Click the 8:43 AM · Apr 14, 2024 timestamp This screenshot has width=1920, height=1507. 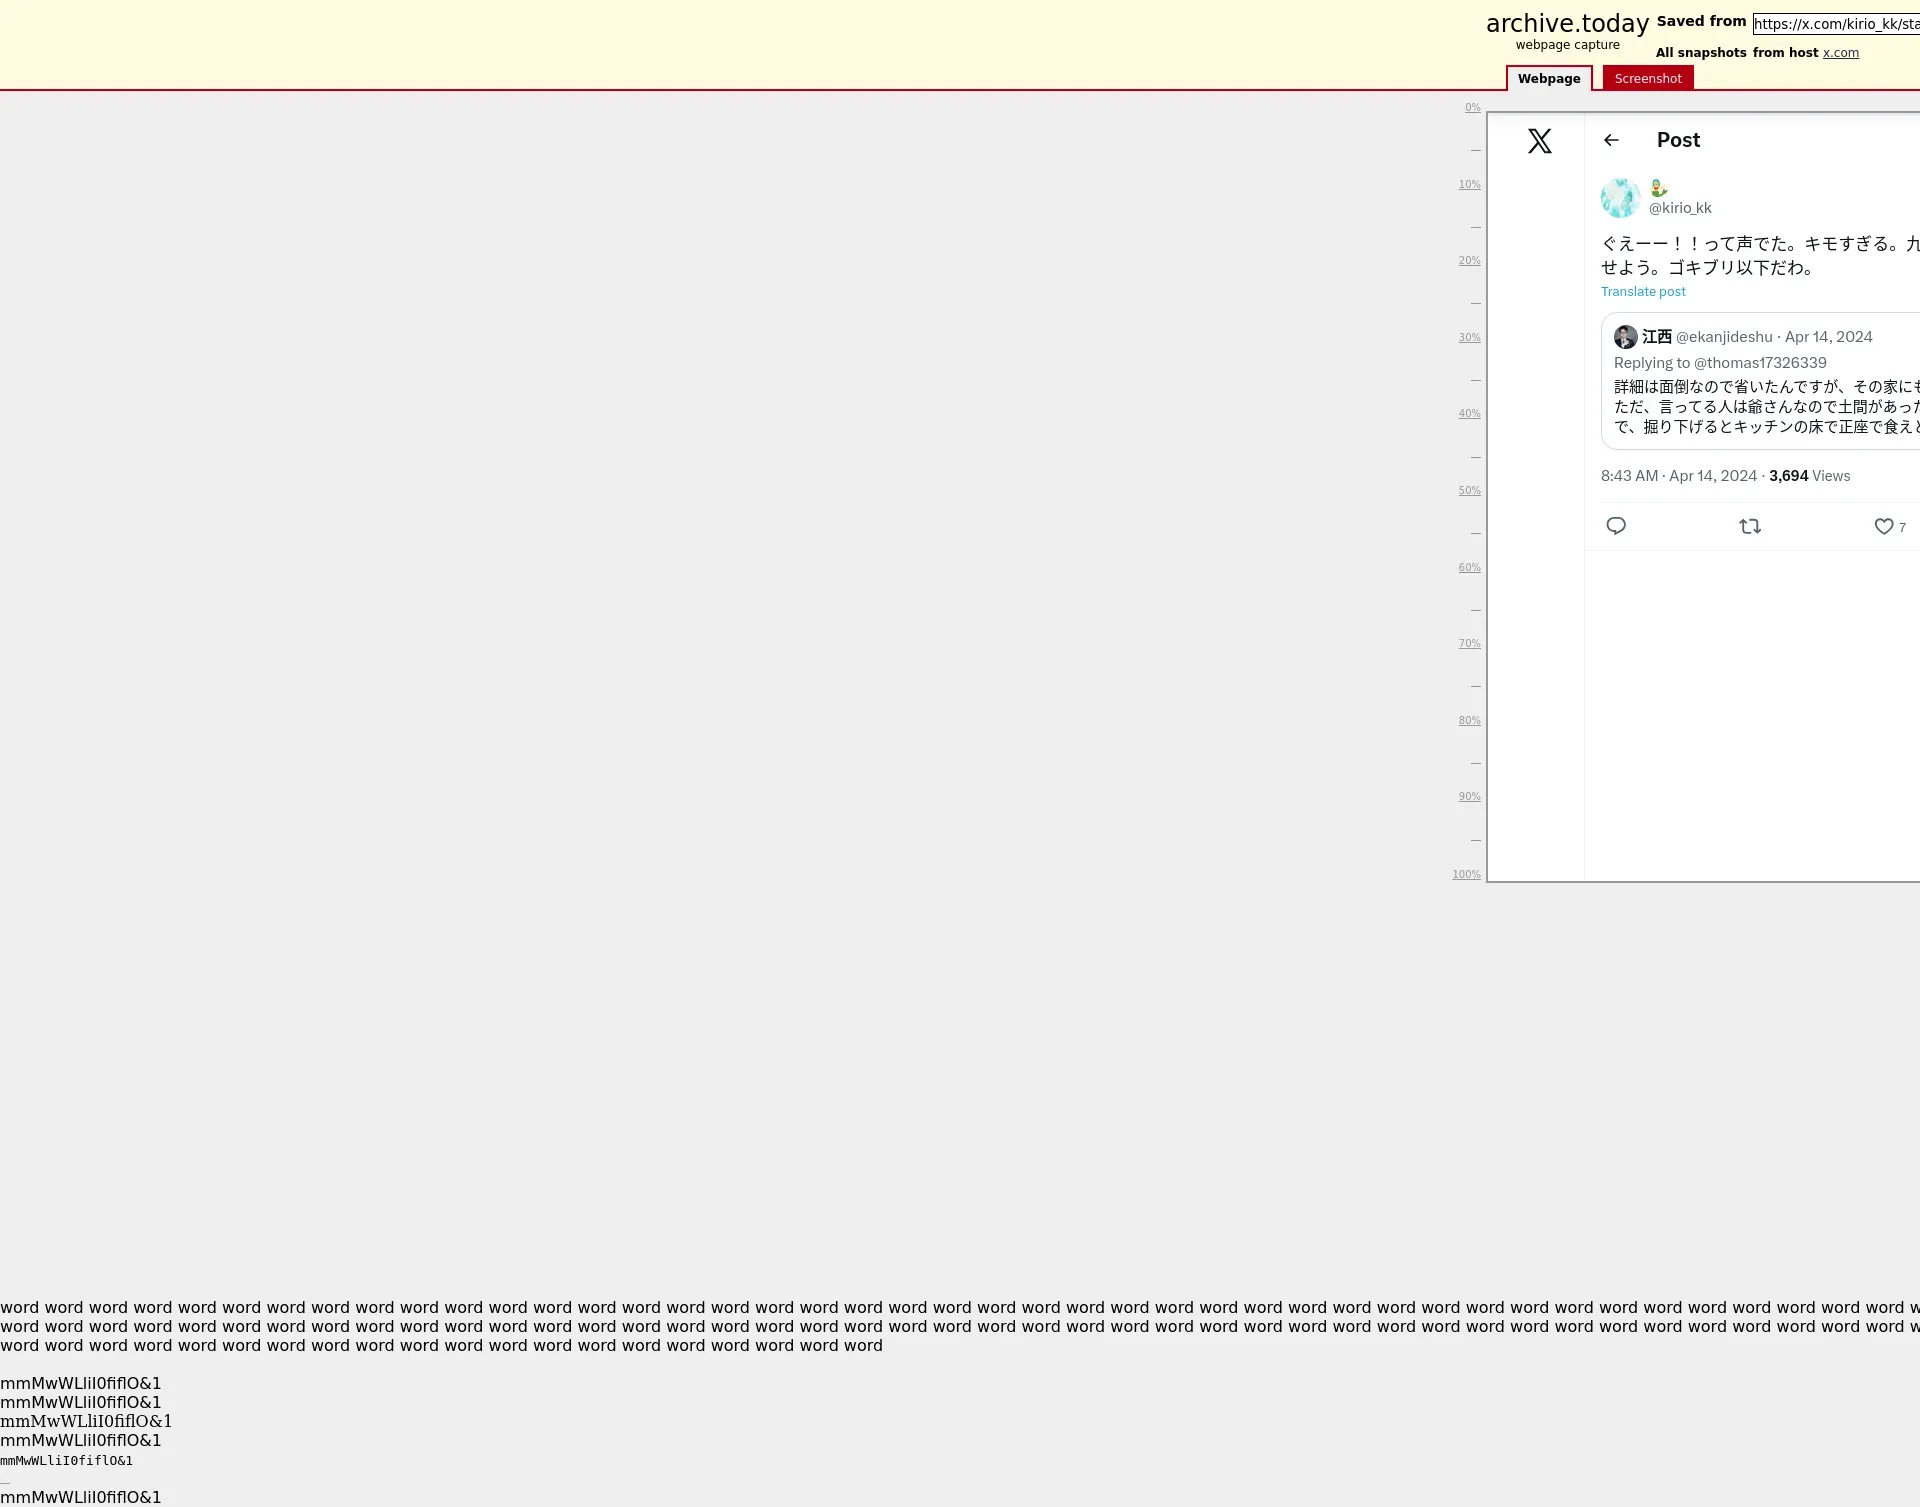pos(1678,476)
